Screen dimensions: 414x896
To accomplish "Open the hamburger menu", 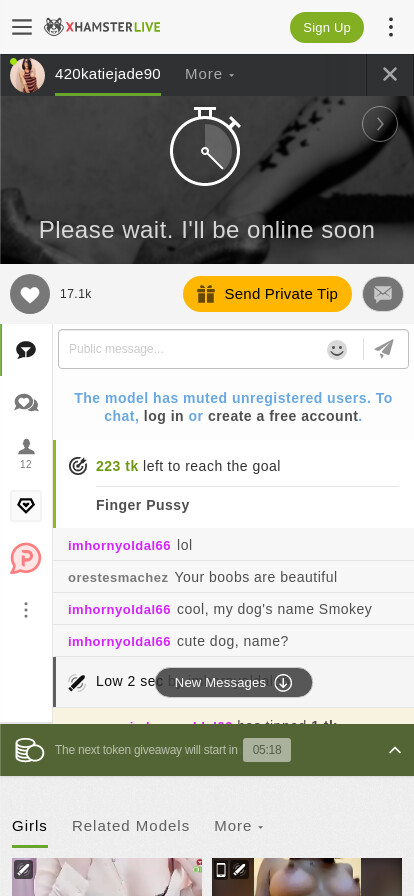I will [22, 27].
